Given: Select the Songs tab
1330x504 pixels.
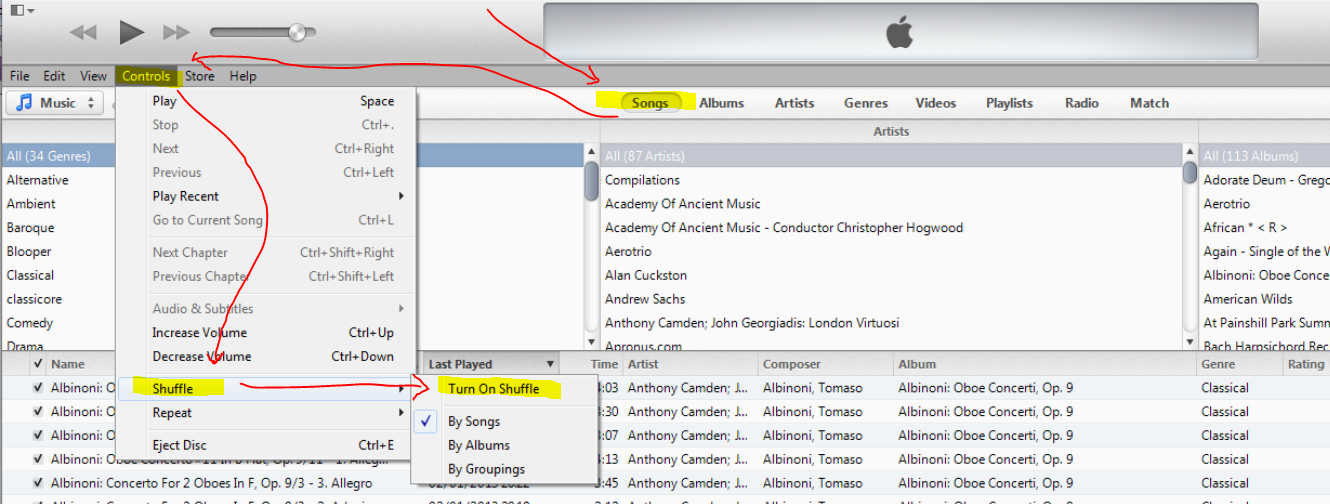Looking at the screenshot, I should [x=650, y=103].
